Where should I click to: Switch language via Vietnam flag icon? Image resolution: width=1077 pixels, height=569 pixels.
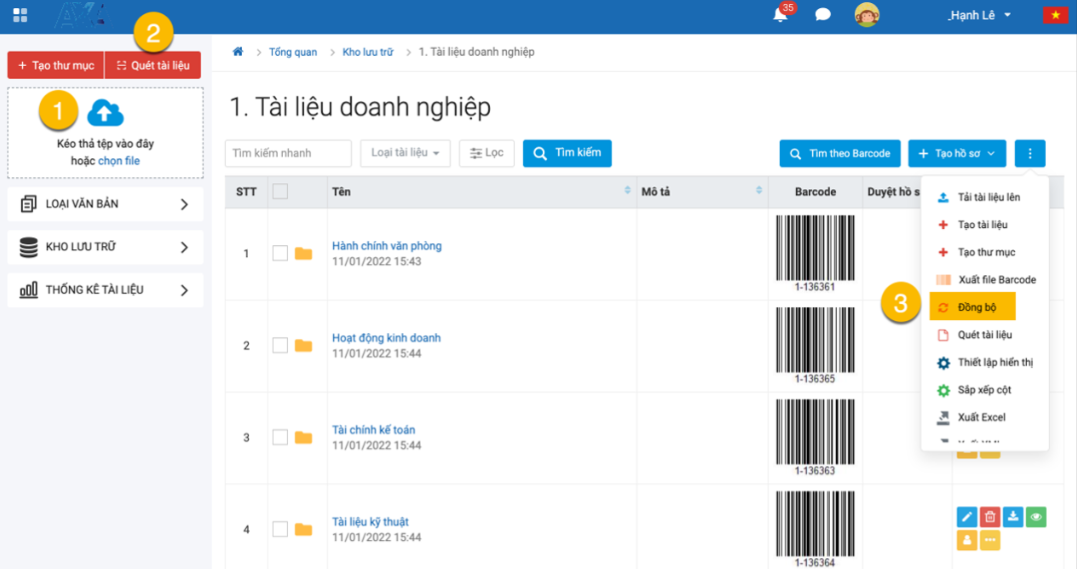point(1055,14)
